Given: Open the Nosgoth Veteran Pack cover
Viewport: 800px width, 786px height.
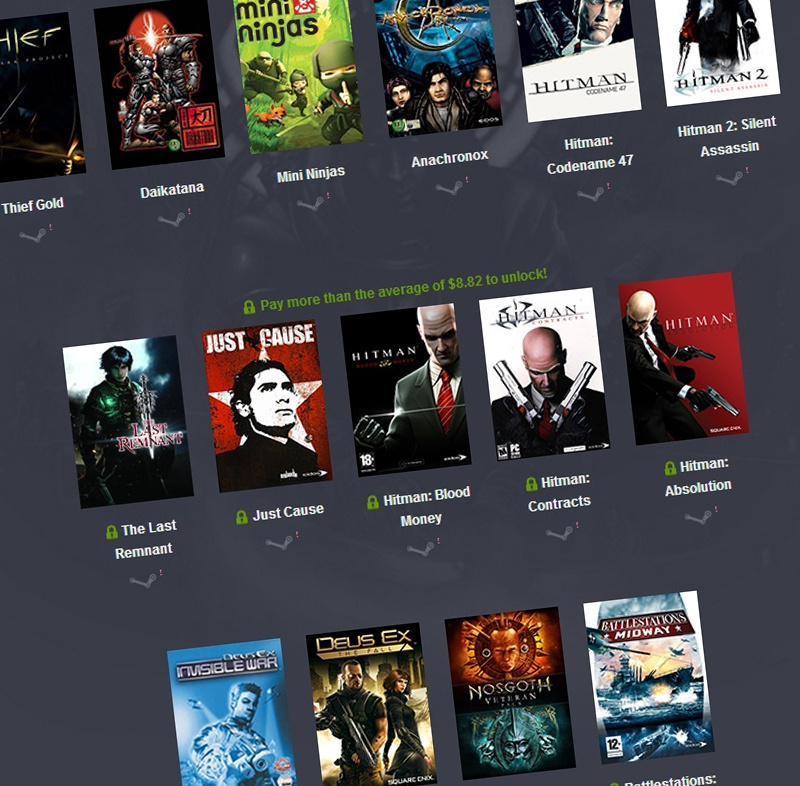Looking at the screenshot, I should pyautogui.click(x=510, y=693).
